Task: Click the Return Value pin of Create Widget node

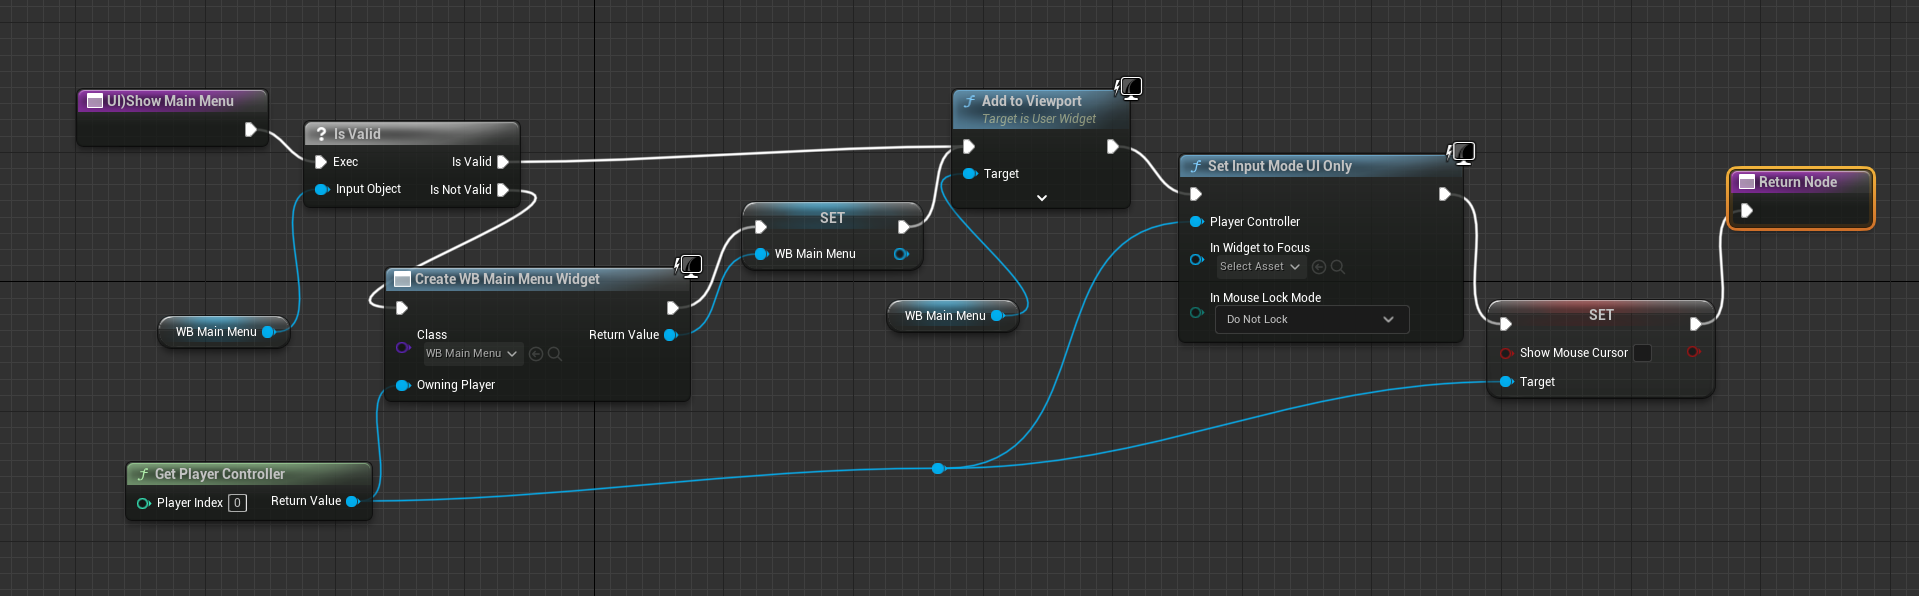Action: [671, 335]
